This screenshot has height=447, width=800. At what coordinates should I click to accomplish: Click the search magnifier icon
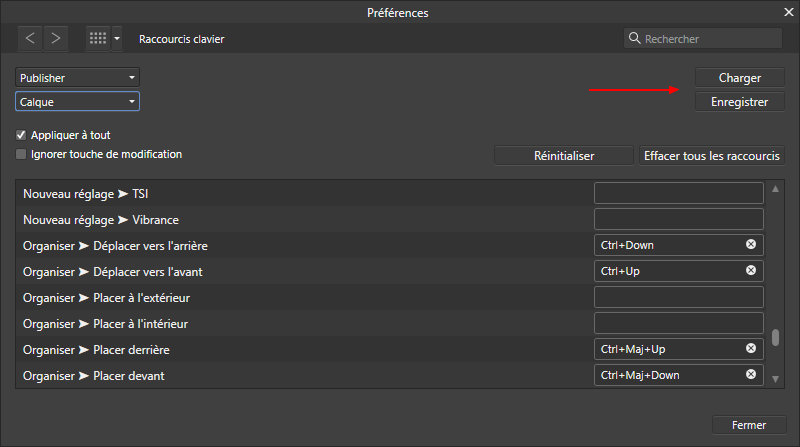(634, 38)
